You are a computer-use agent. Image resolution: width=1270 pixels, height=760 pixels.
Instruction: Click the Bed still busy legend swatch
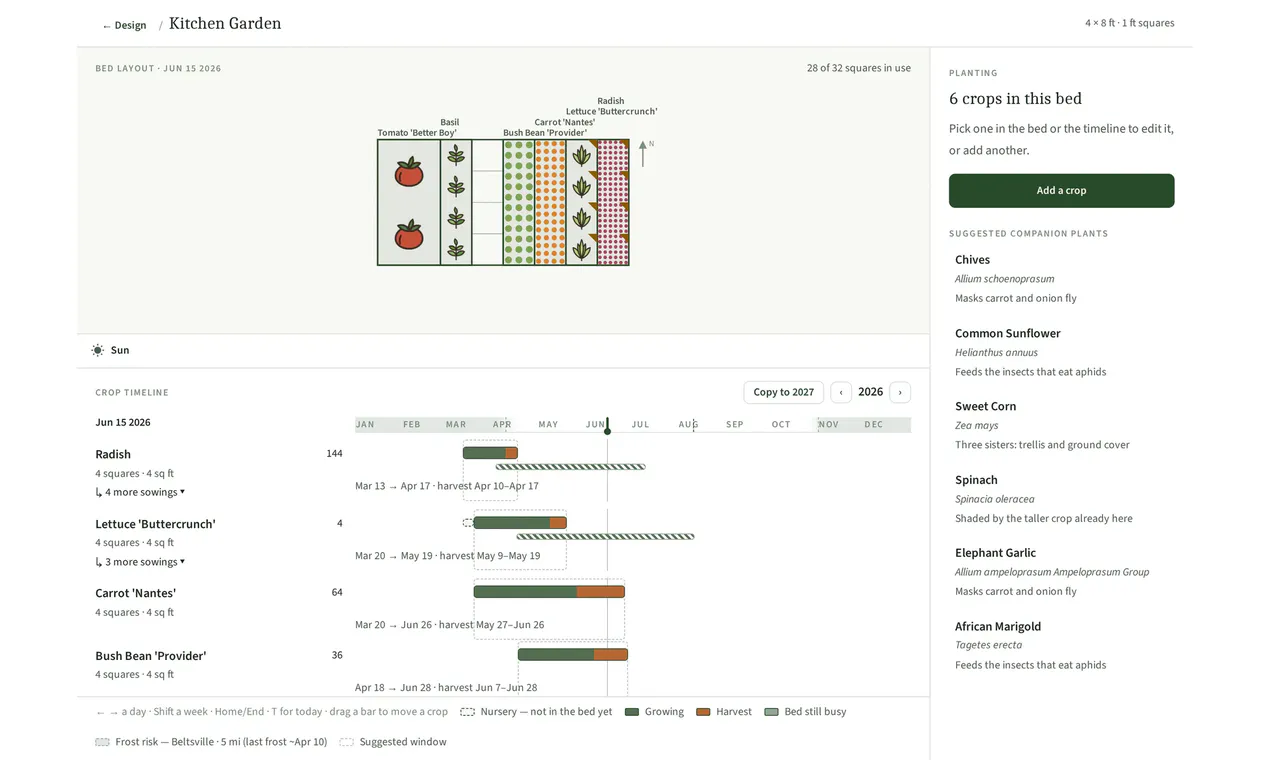click(771, 712)
